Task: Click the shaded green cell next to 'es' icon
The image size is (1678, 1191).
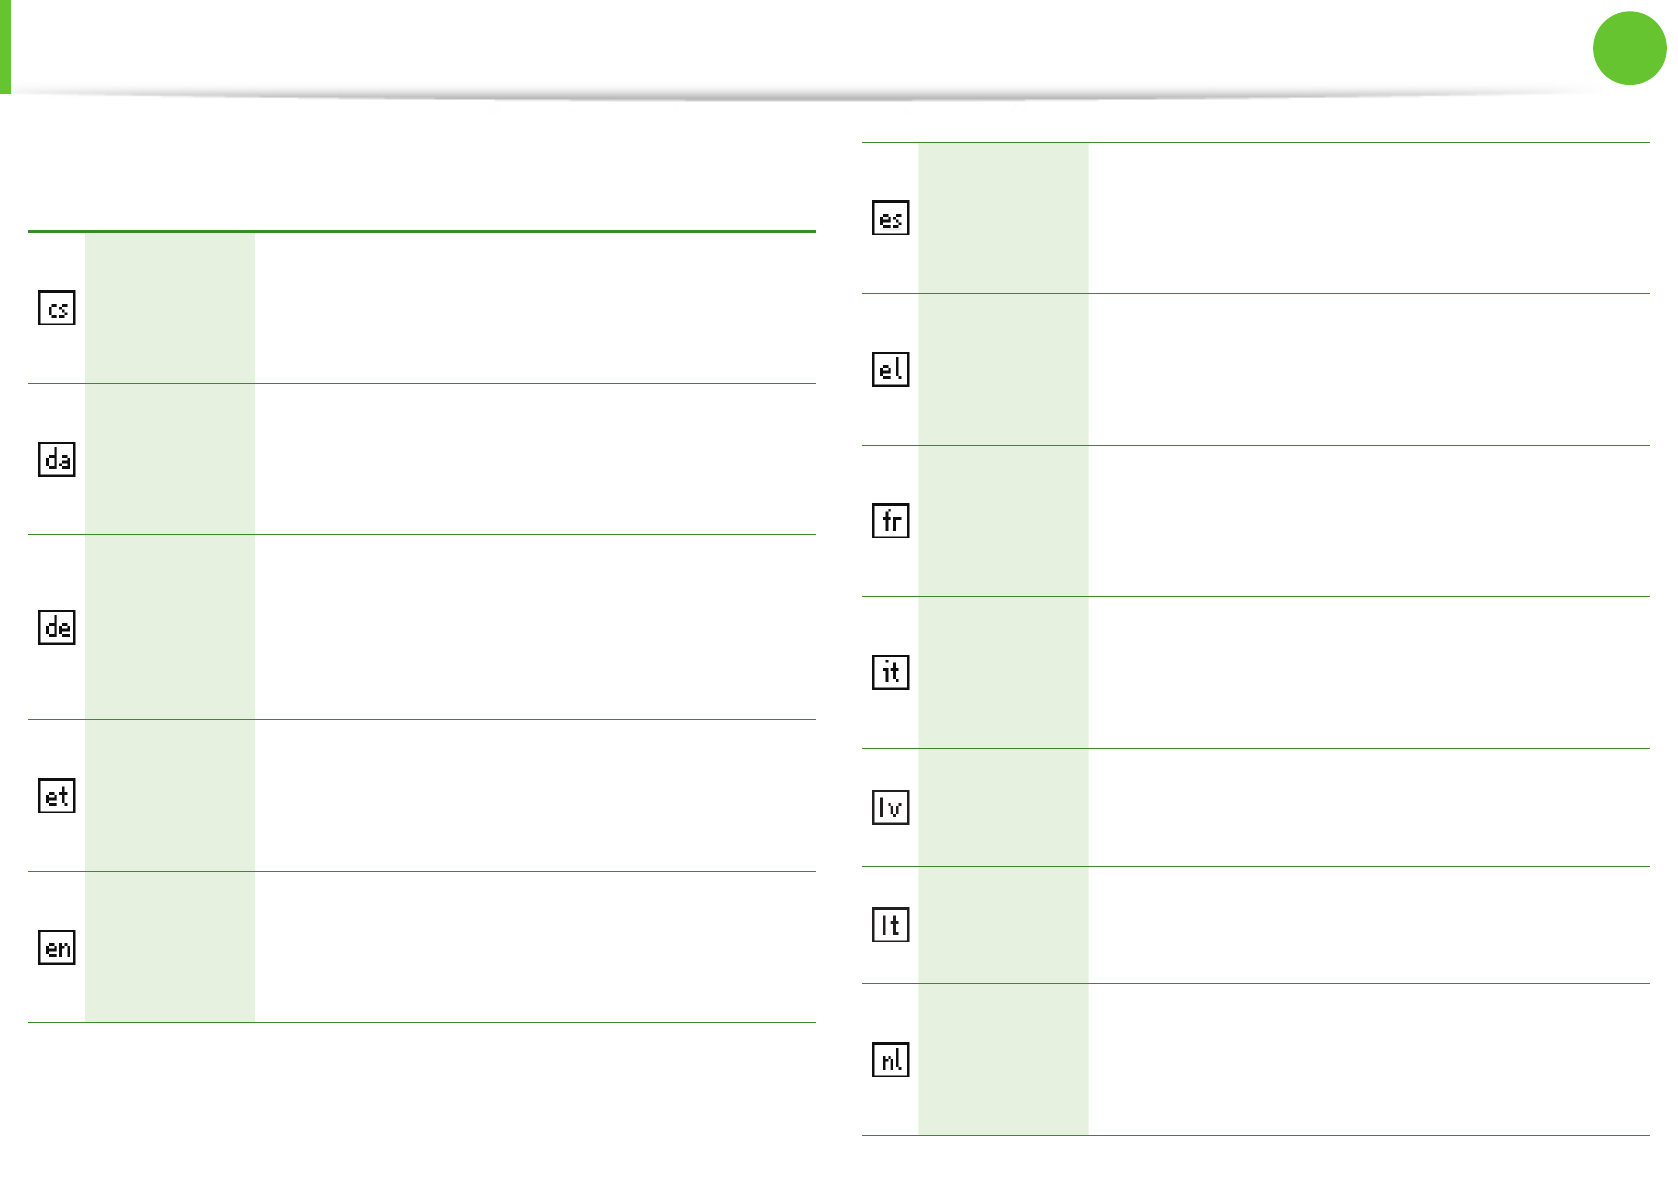Action: pos(1003,218)
